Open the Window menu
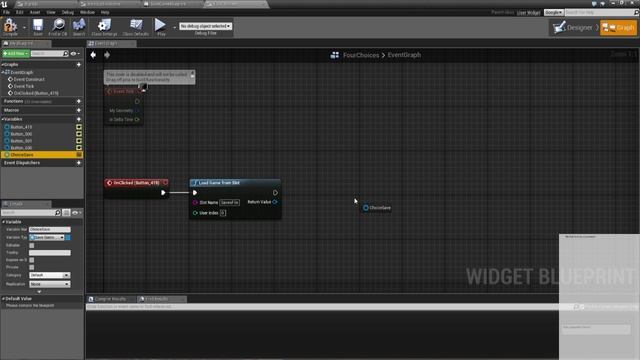This screenshot has width=640, height=360. pyautogui.click(x=87, y=12)
